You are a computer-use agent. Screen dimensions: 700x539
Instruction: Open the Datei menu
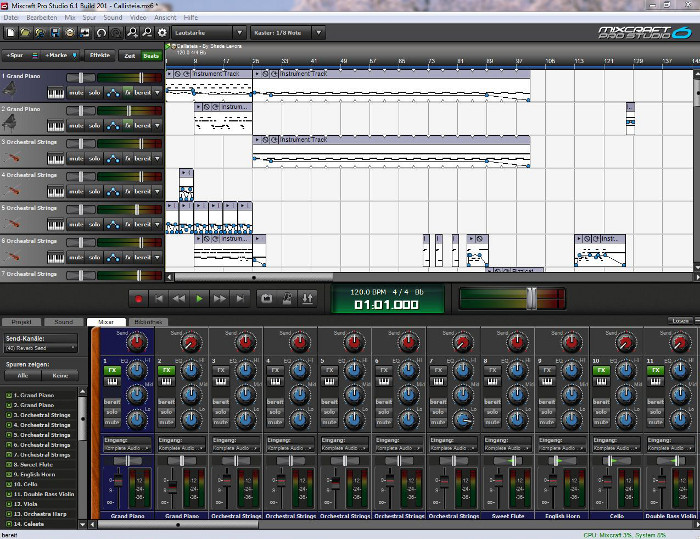[x=11, y=17]
